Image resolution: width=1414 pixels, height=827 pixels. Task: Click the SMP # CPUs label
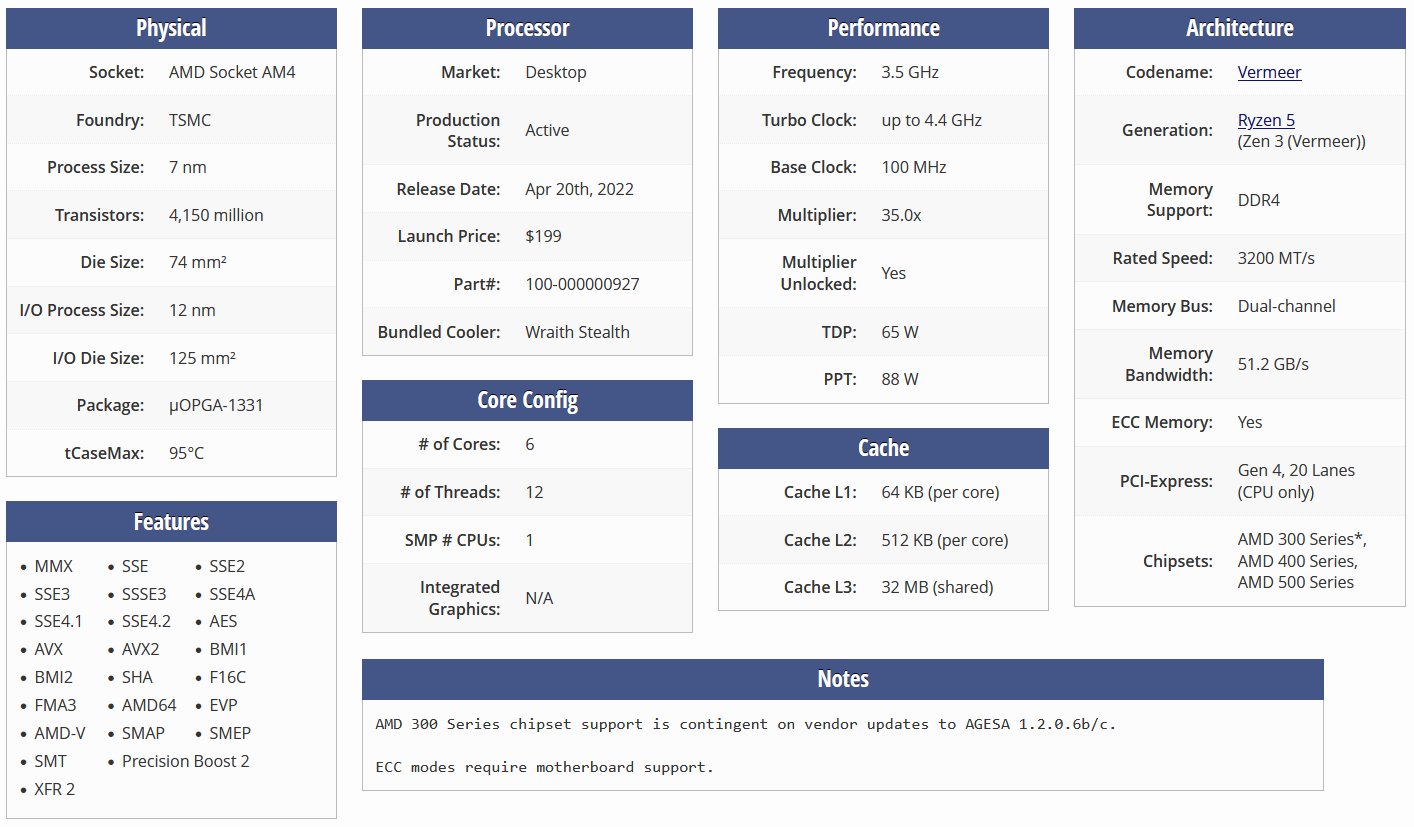(x=453, y=540)
